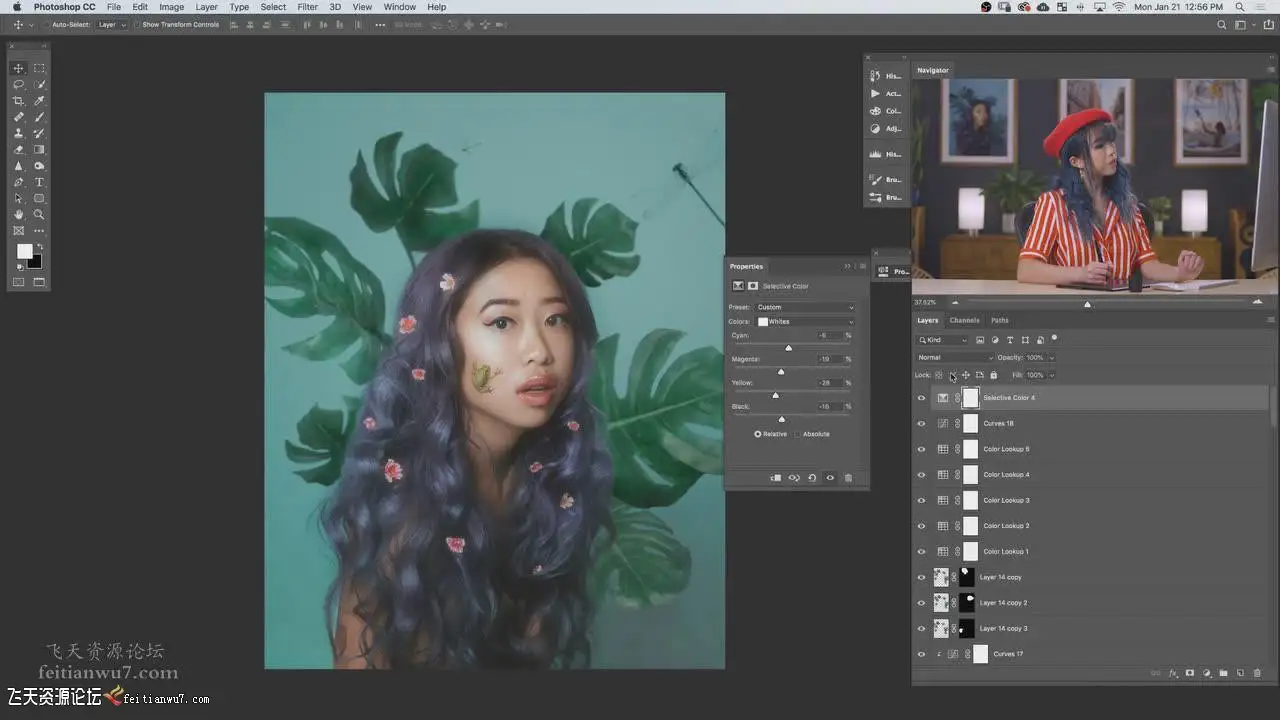Select the Eyedropper tool

pos(39,101)
